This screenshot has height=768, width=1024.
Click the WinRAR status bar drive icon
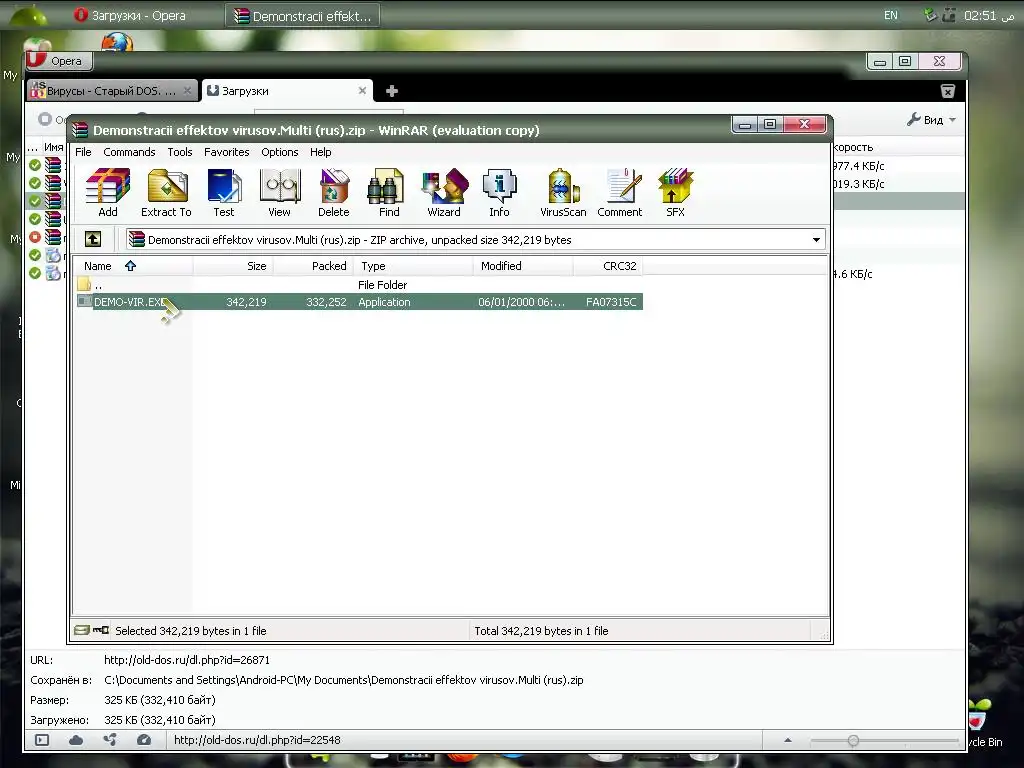click(82, 630)
